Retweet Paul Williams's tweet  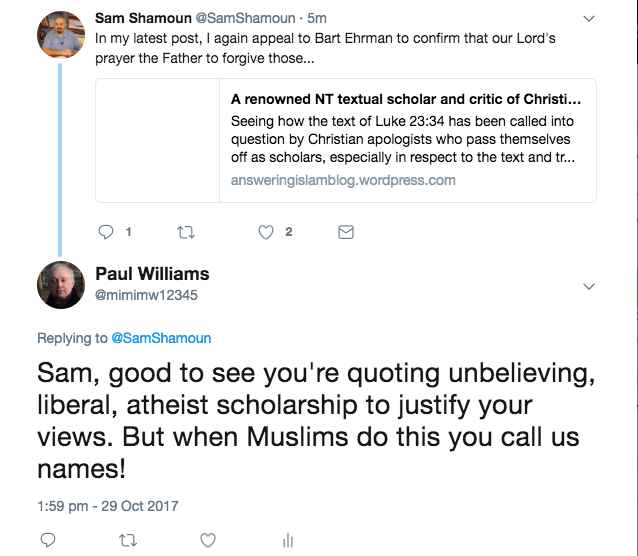128,540
